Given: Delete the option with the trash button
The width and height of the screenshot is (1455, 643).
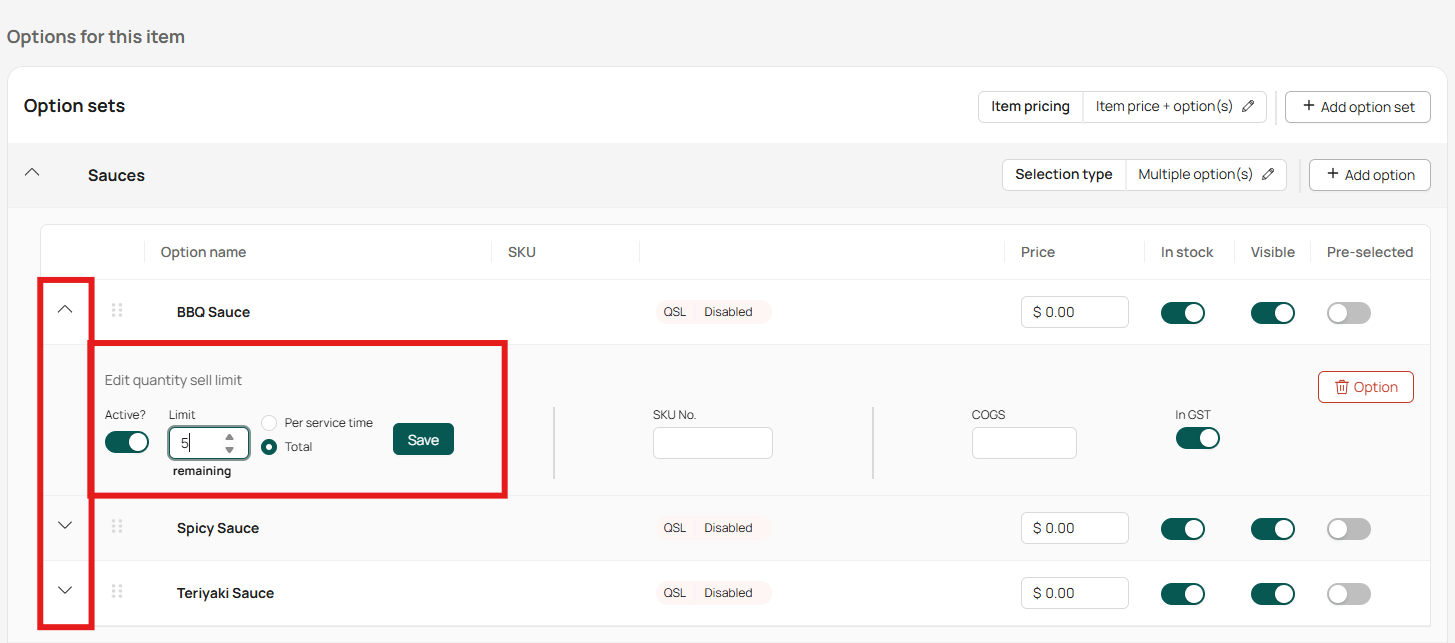Looking at the screenshot, I should 1366,387.
